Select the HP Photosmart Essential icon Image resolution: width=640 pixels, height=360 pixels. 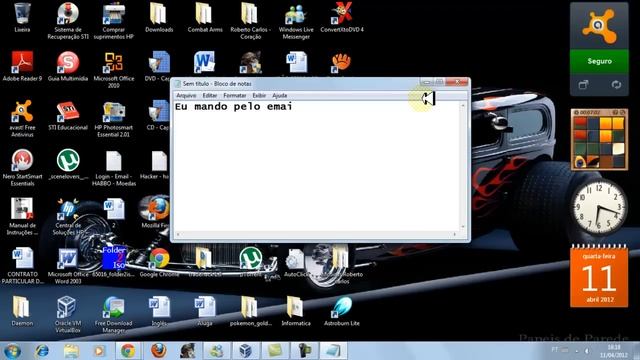click(113, 118)
